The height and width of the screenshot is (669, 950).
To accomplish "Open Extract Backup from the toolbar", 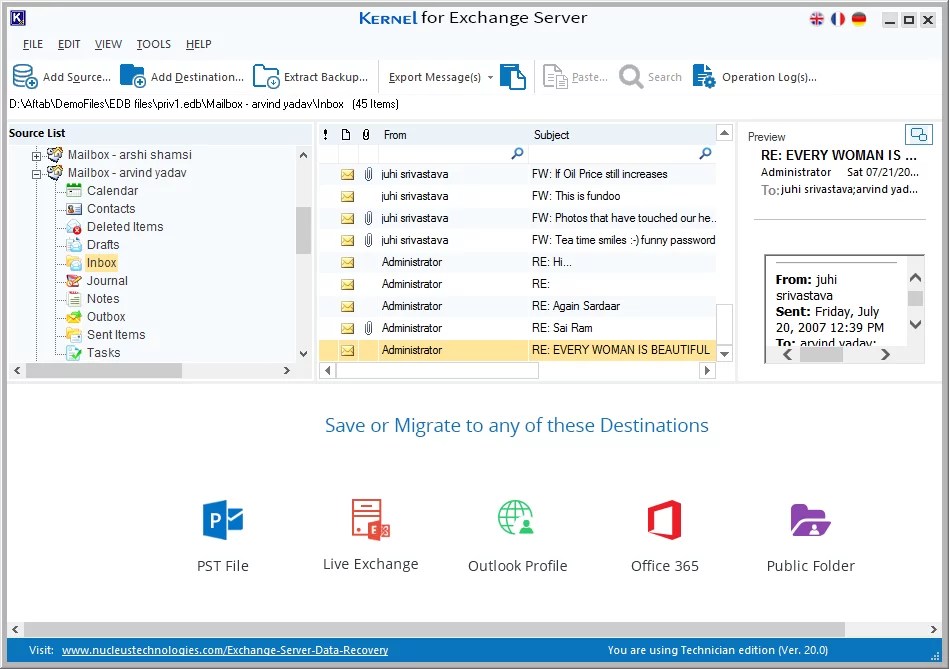I will pyautogui.click(x=266, y=75).
